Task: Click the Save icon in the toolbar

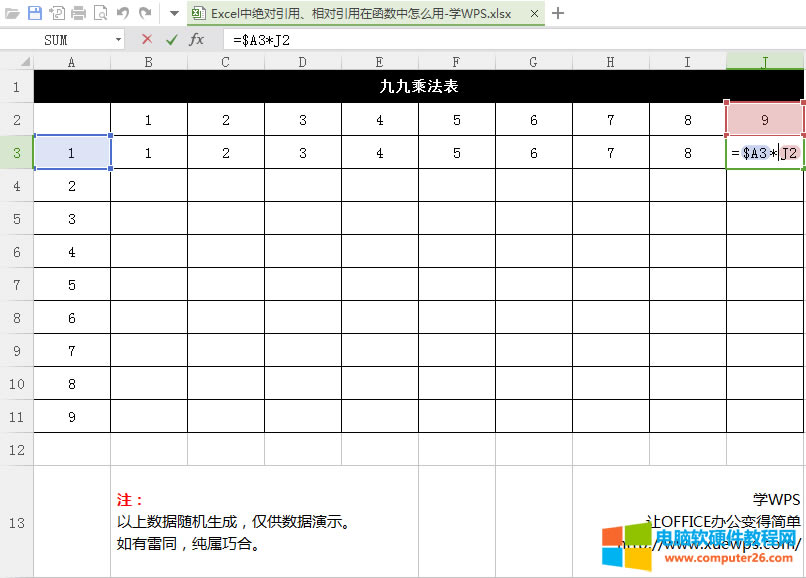Action: (36, 13)
